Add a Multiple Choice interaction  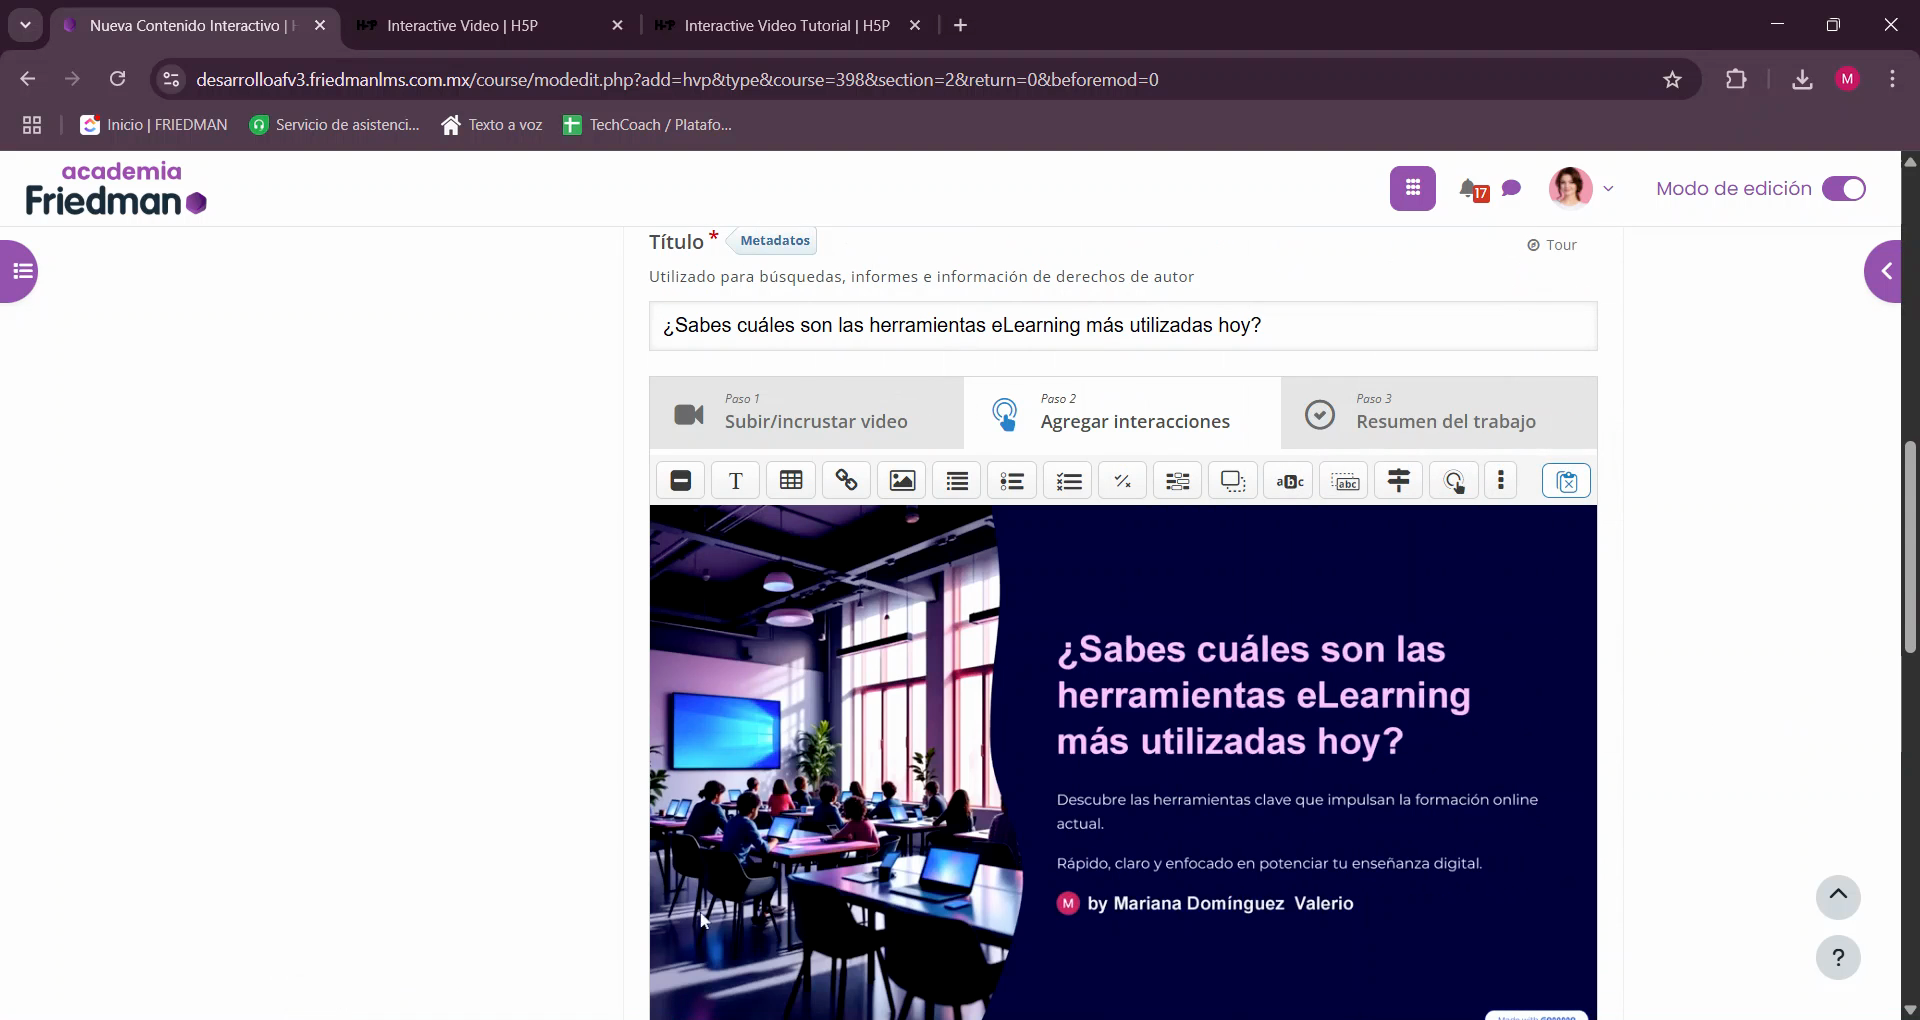coord(1068,481)
